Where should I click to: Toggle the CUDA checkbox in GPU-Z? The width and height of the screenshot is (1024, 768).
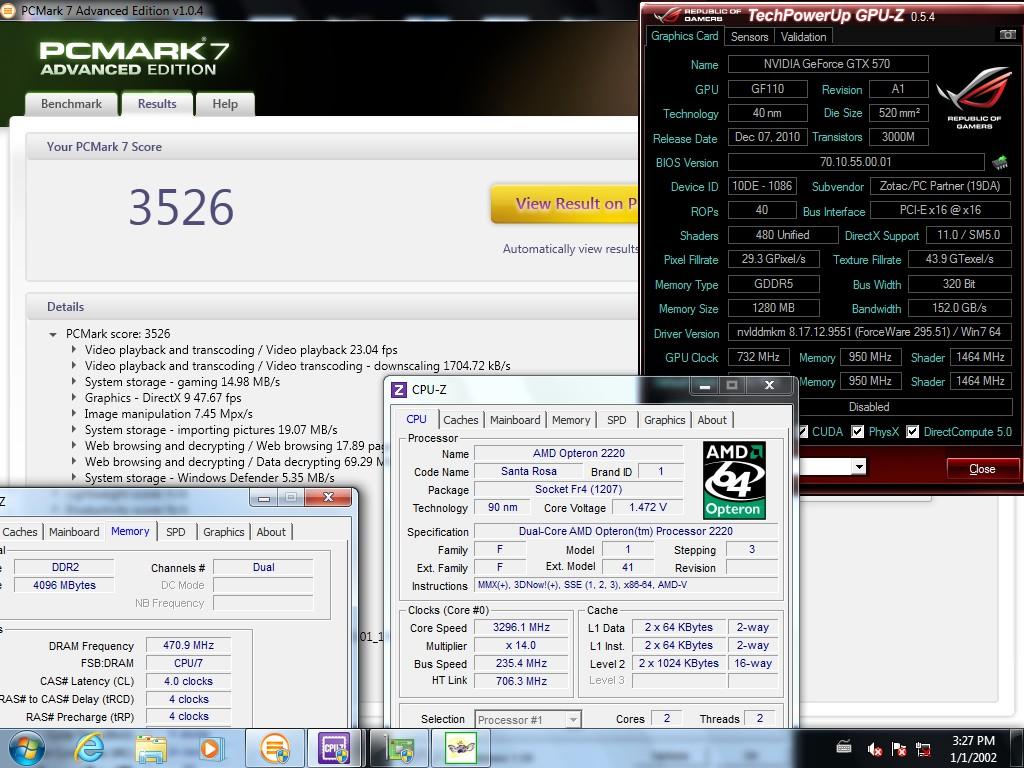click(803, 432)
